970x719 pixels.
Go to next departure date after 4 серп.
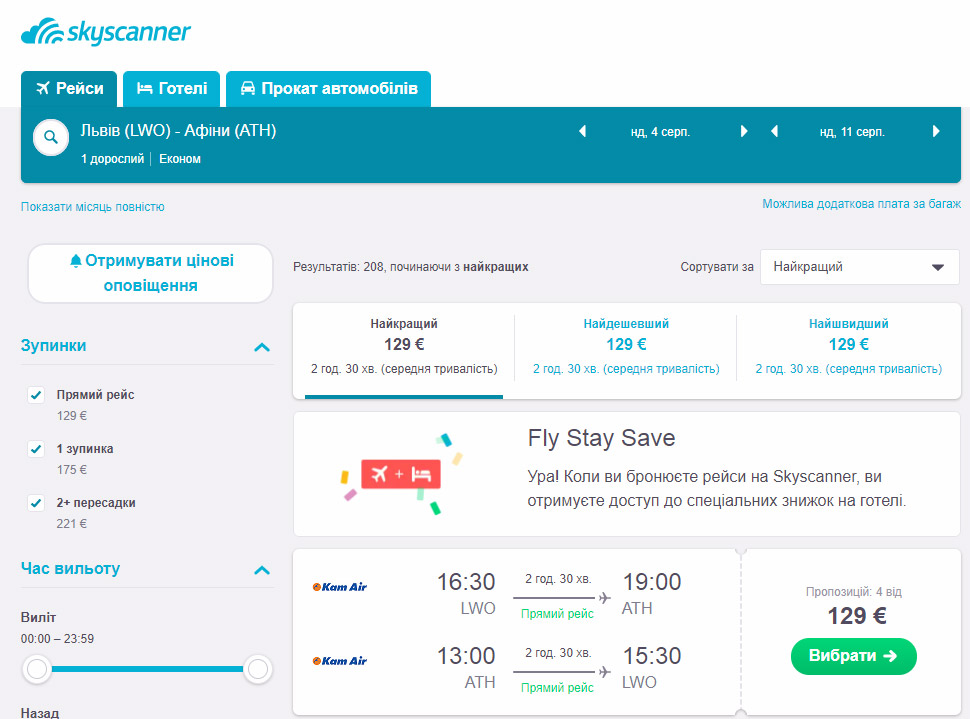(x=744, y=131)
